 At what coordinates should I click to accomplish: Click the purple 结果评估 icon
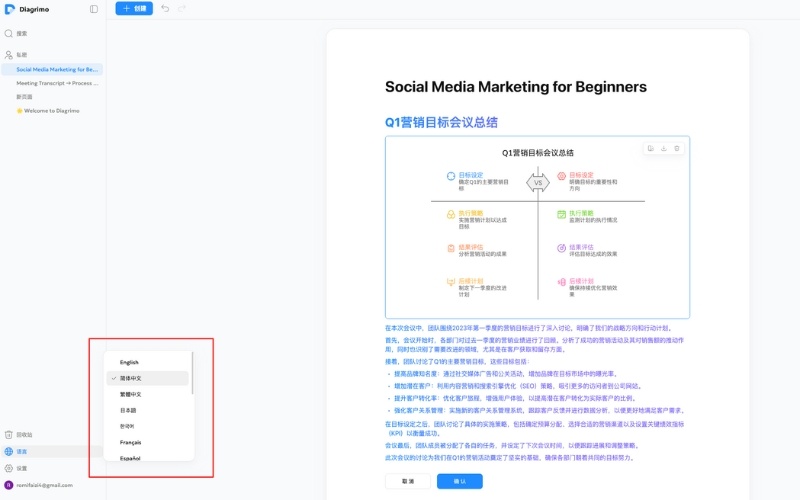[561, 248]
